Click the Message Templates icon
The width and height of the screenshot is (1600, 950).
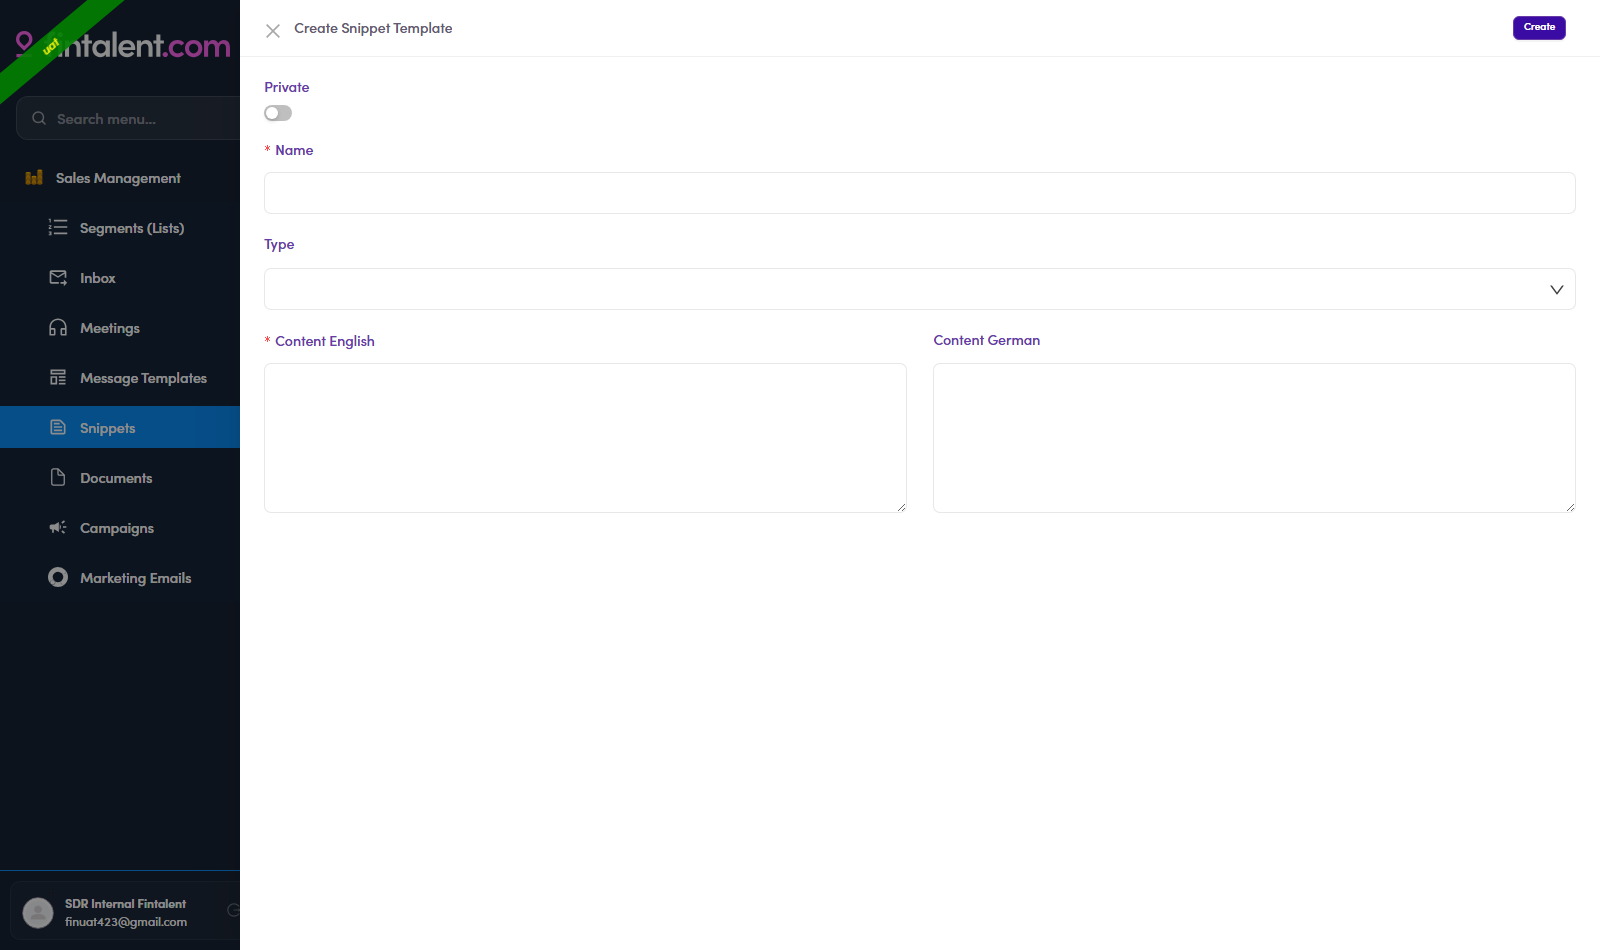click(x=58, y=377)
